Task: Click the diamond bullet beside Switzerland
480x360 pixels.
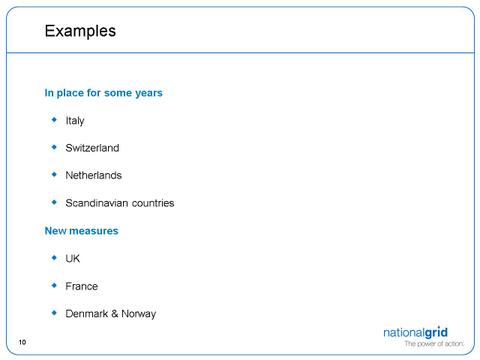Action: [x=54, y=147]
